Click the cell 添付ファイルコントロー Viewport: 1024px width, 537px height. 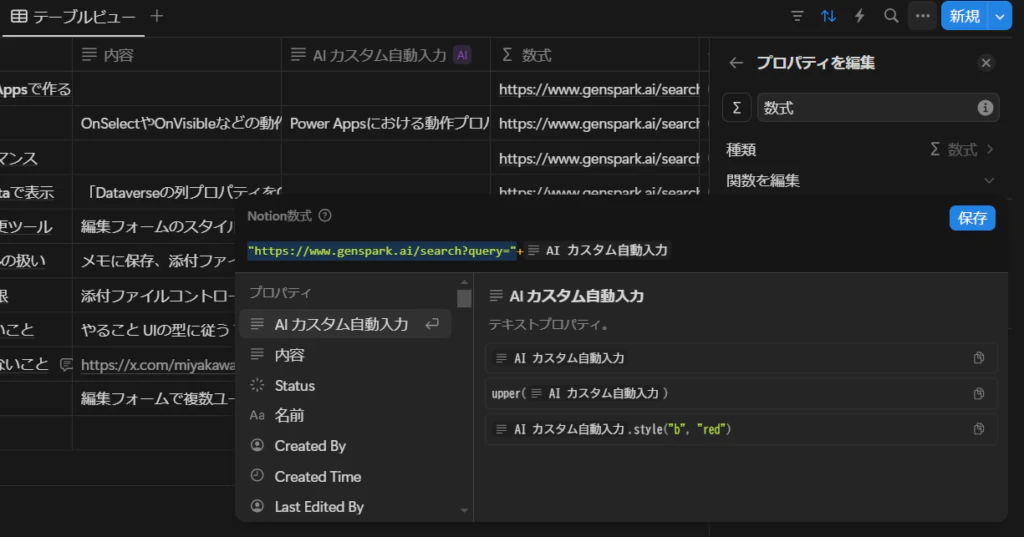(x=154, y=296)
